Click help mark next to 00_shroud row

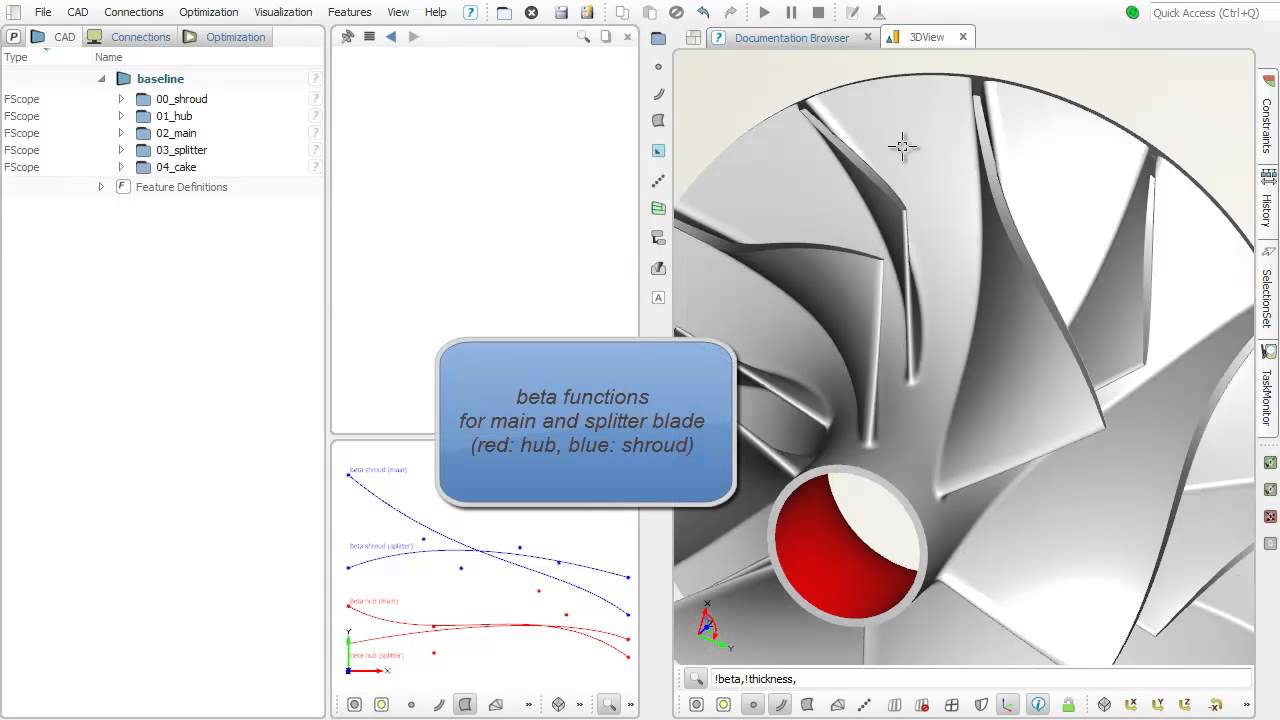pos(315,99)
